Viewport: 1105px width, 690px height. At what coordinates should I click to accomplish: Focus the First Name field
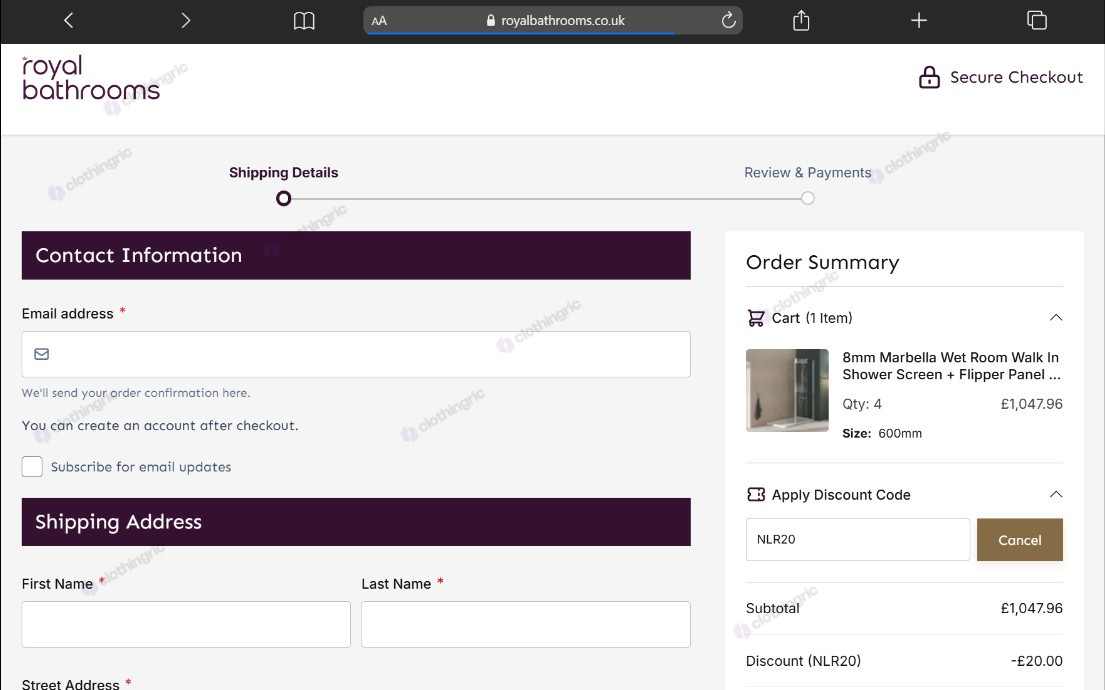point(186,624)
